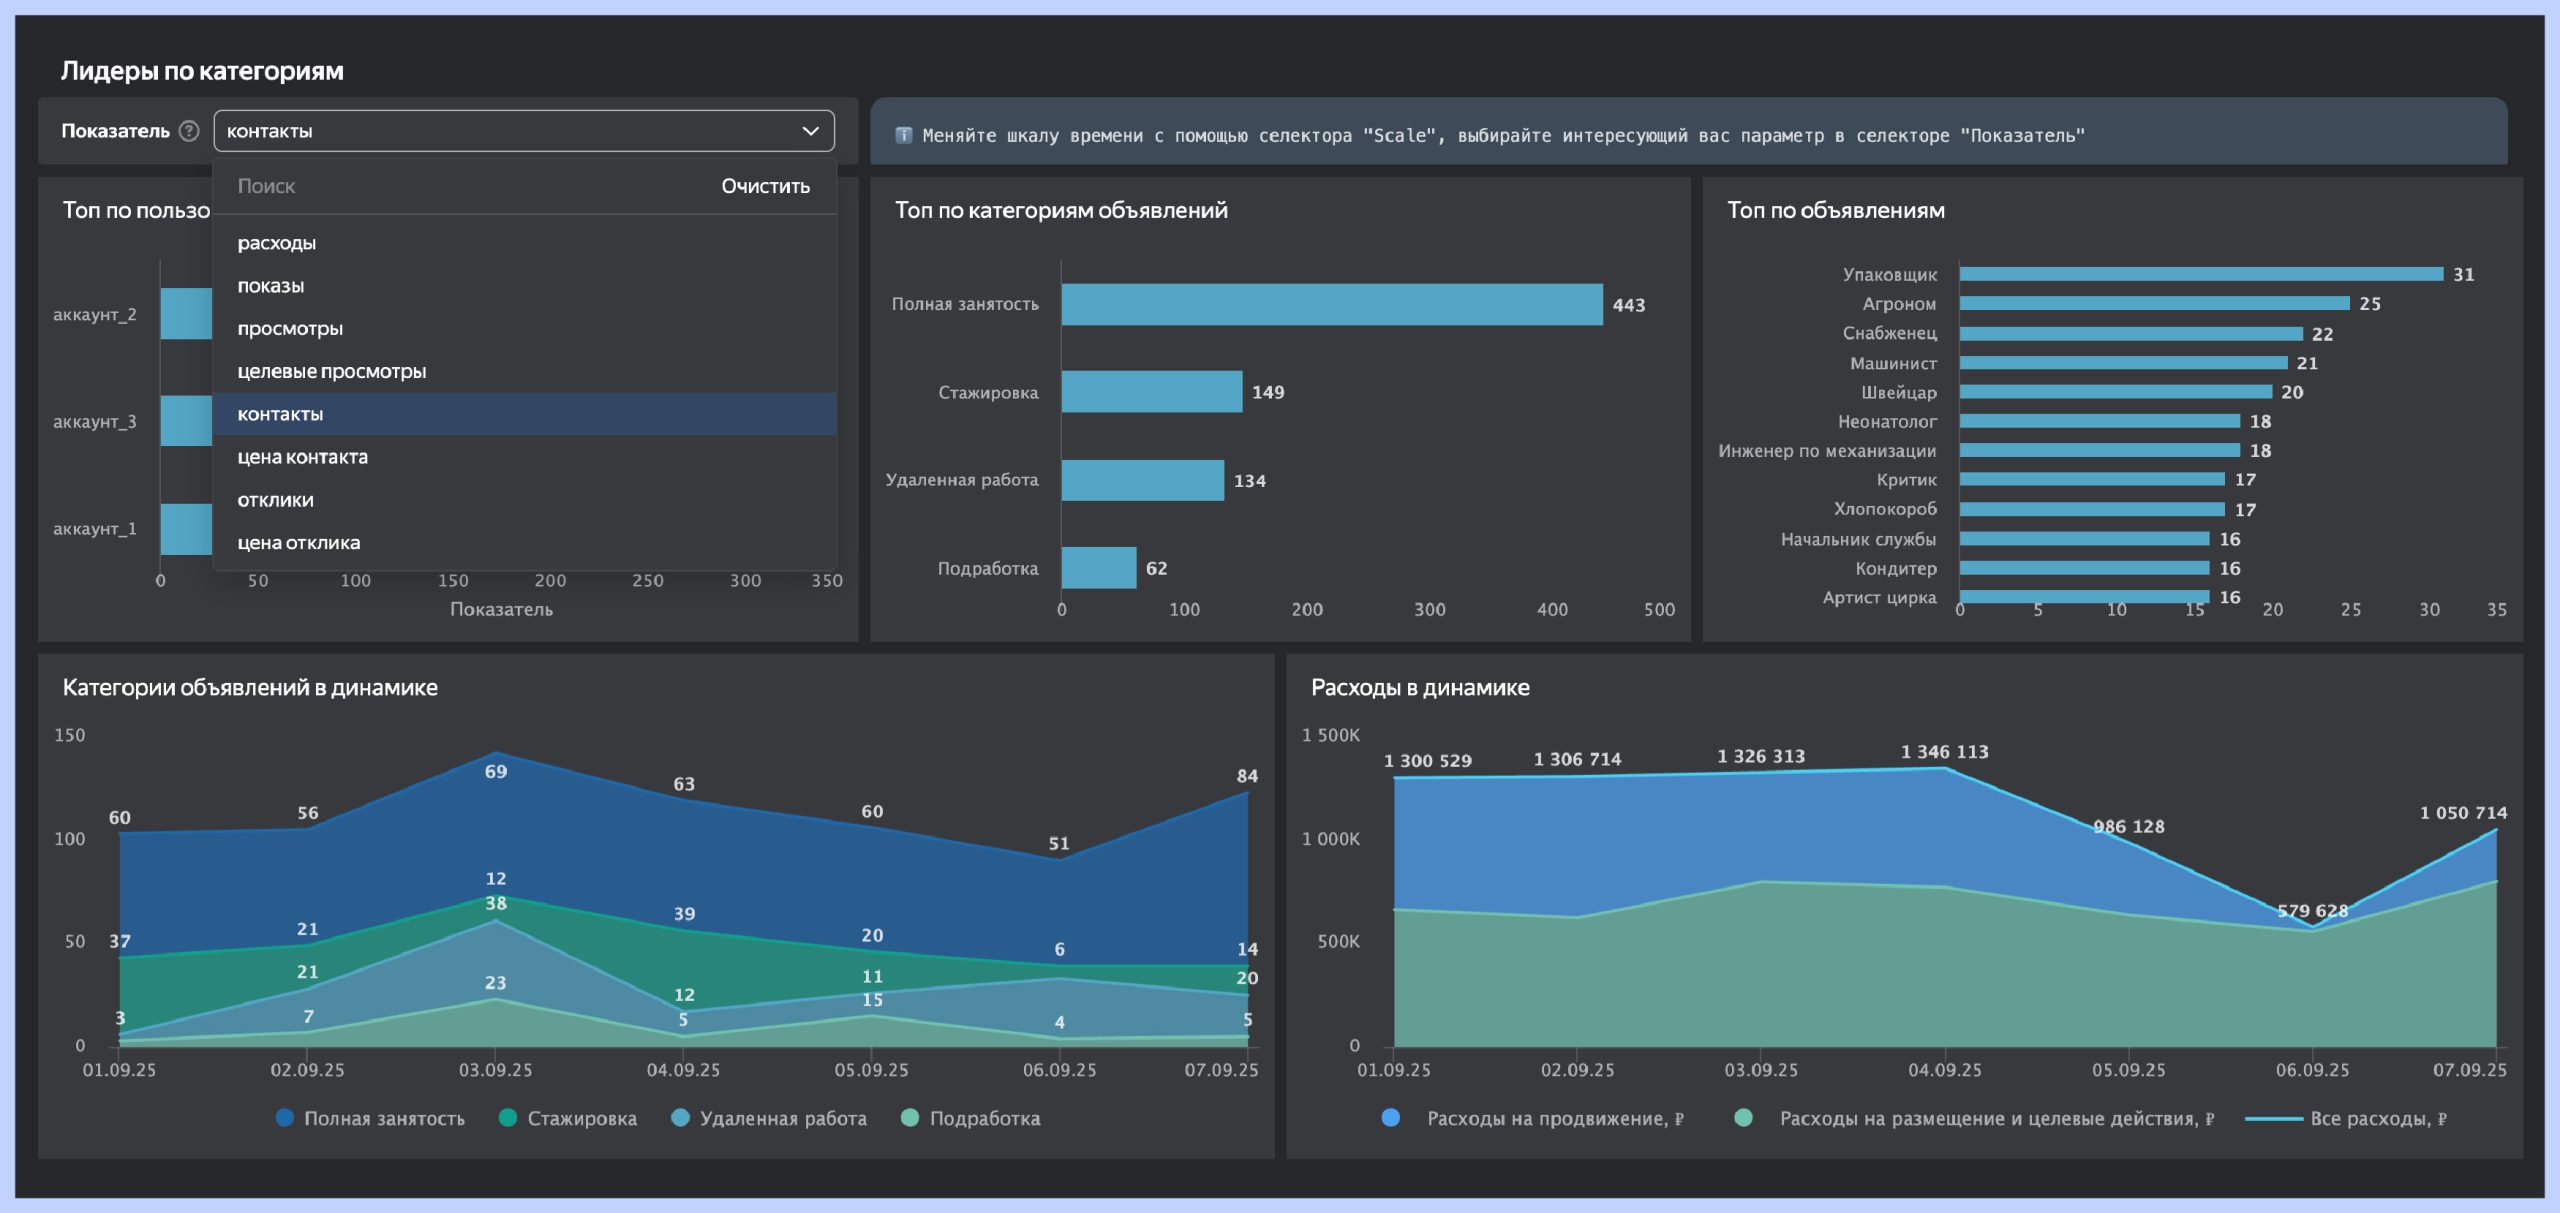Select целевые просмотры option
The image size is (2560, 1213).
332,371
